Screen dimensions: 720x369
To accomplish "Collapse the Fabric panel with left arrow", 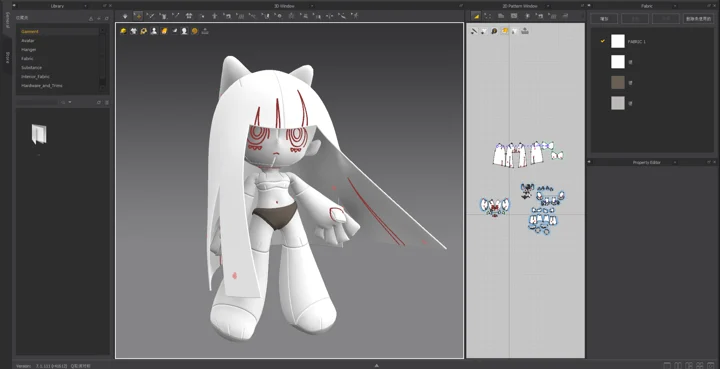I will click(x=590, y=6).
